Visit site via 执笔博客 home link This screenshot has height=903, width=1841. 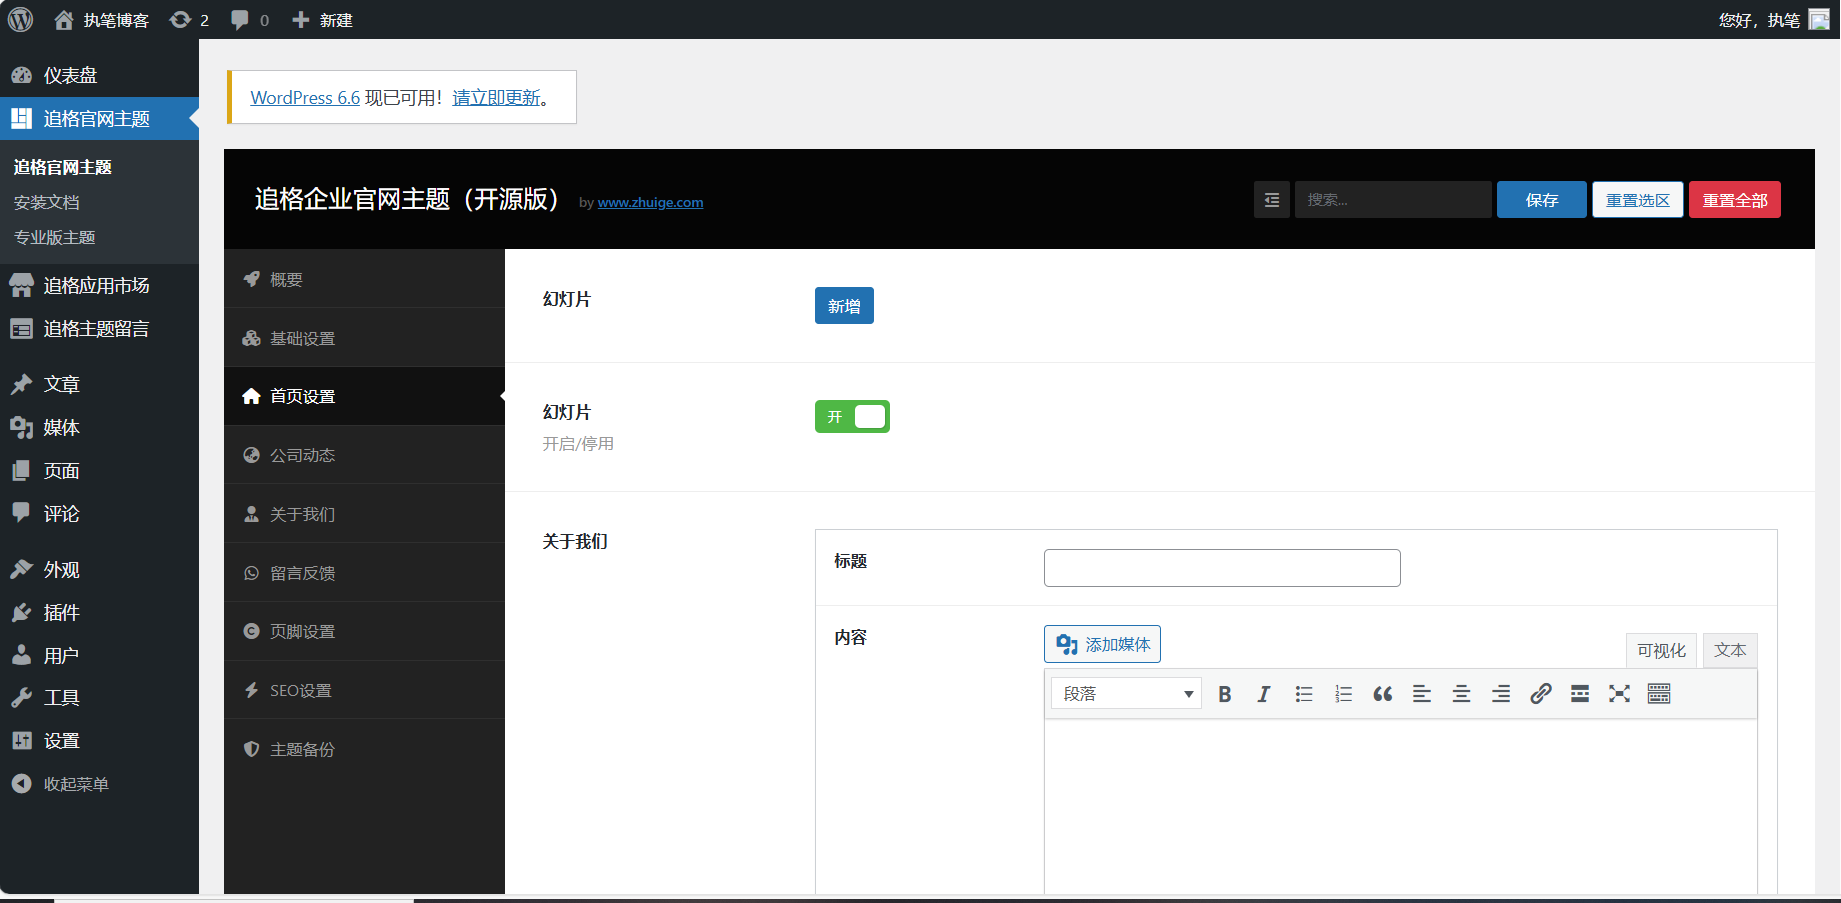click(x=101, y=20)
